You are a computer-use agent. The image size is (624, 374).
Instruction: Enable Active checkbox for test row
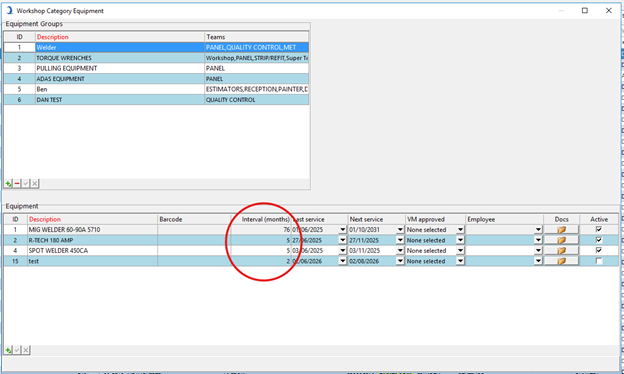click(599, 261)
